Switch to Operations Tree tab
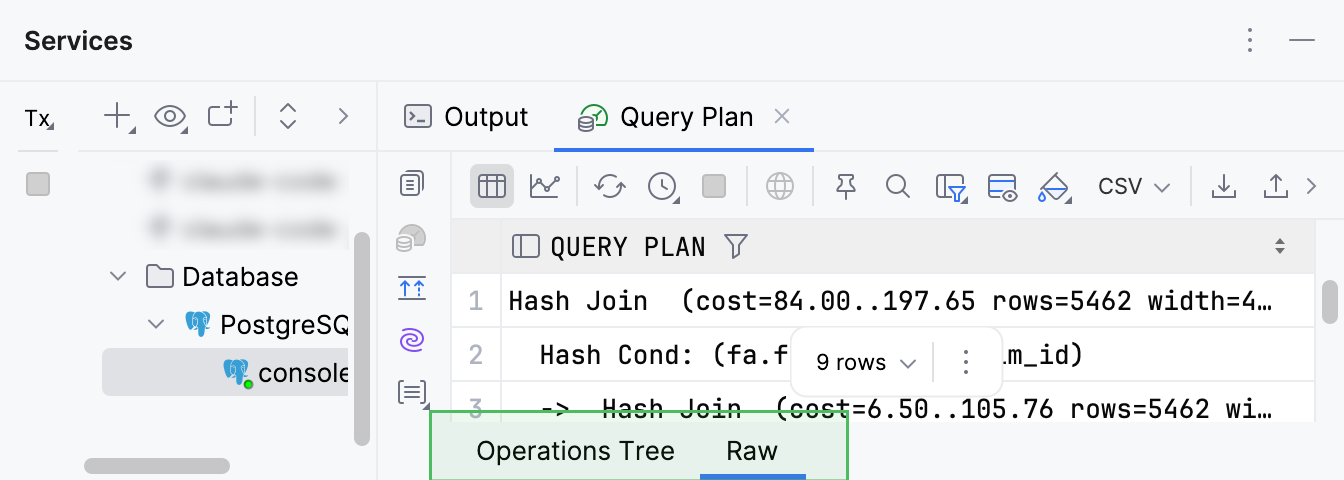Screen dimensions: 1344x480 pos(575,451)
